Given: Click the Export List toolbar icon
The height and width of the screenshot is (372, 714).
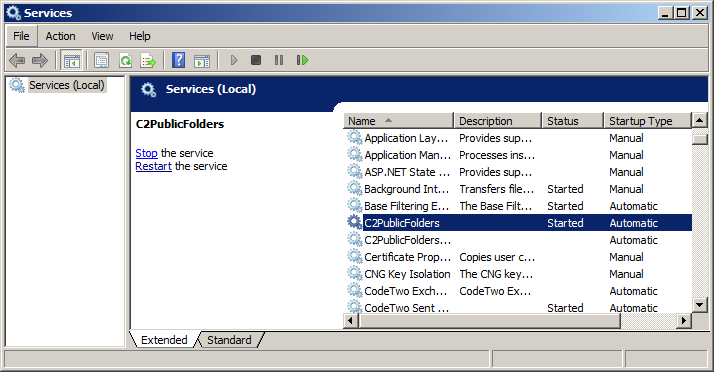Looking at the screenshot, I should pyautogui.click(x=148, y=60).
